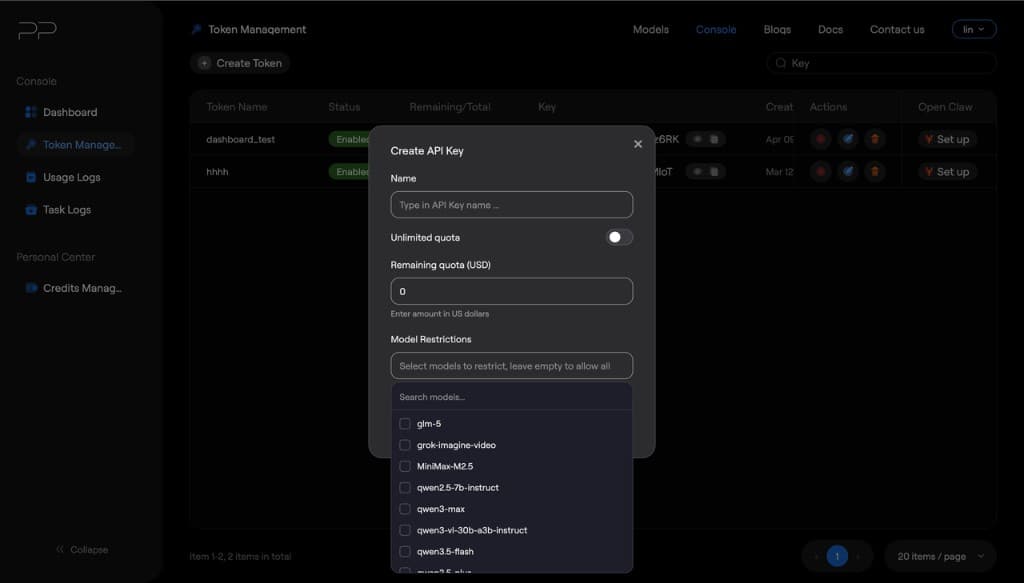Viewport: 1024px width, 583px height.
Task: Click the Key search field
Action: pyautogui.click(x=882, y=63)
